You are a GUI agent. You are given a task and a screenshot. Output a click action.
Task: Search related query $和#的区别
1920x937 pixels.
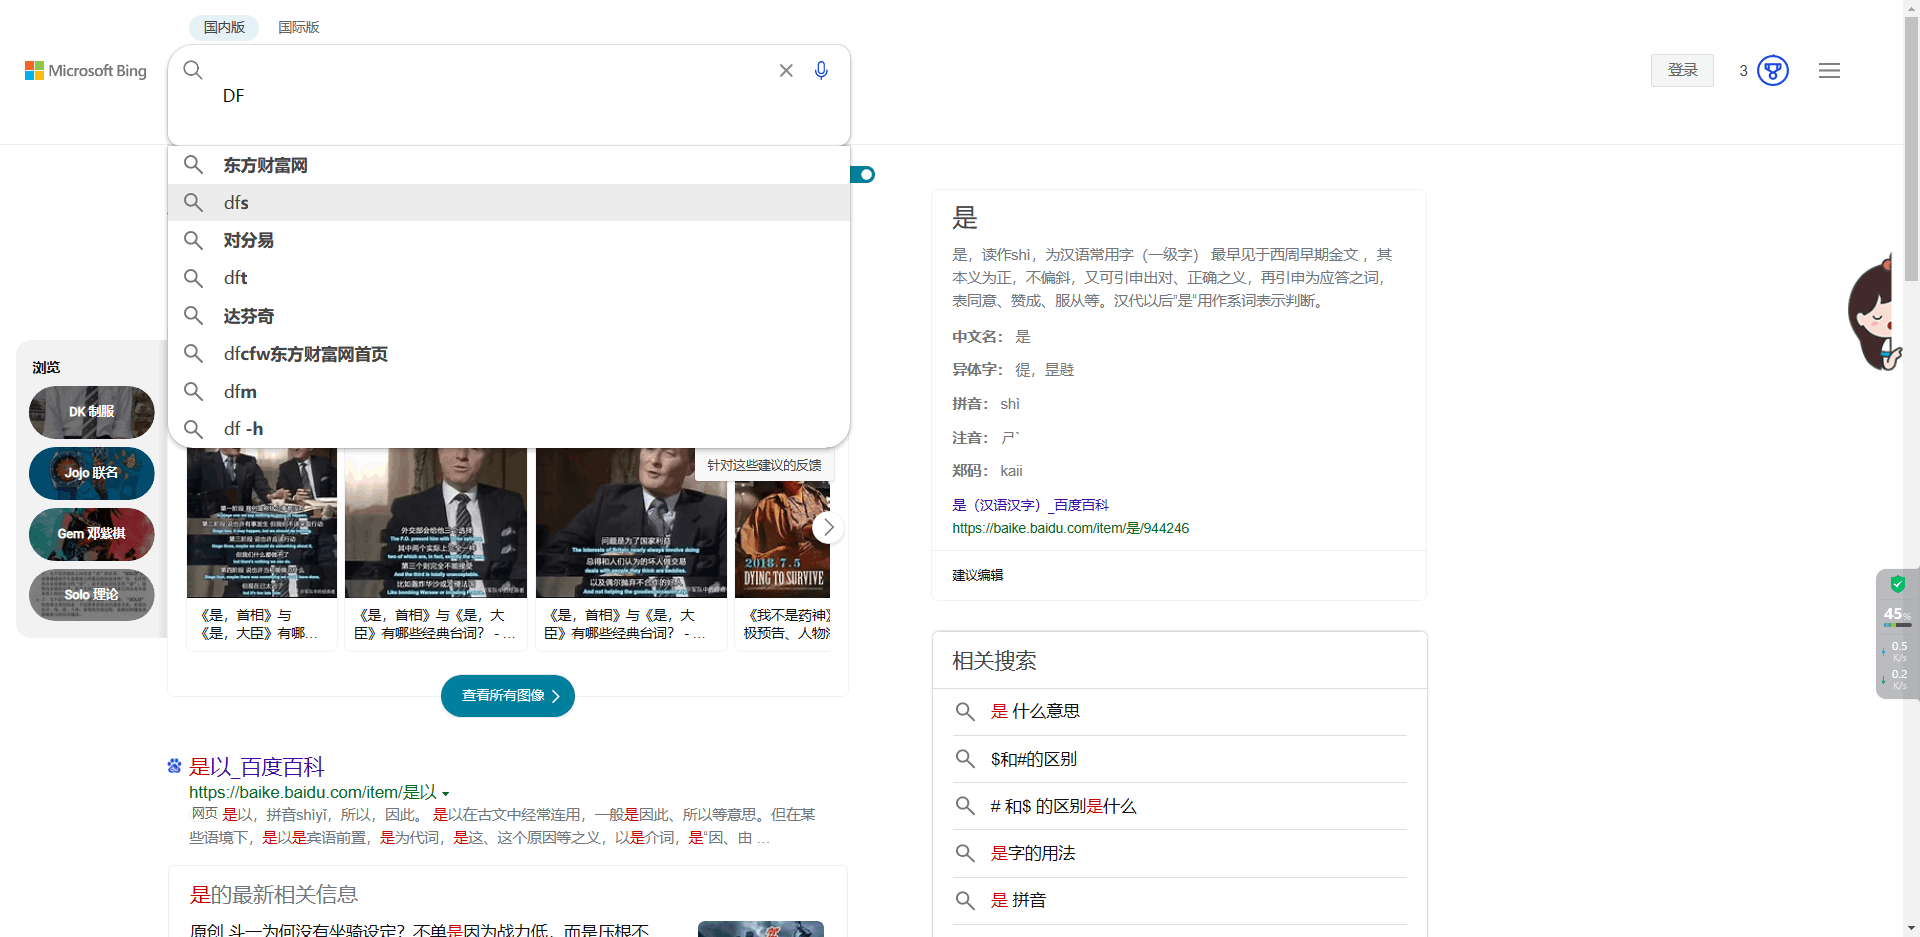click(1034, 759)
